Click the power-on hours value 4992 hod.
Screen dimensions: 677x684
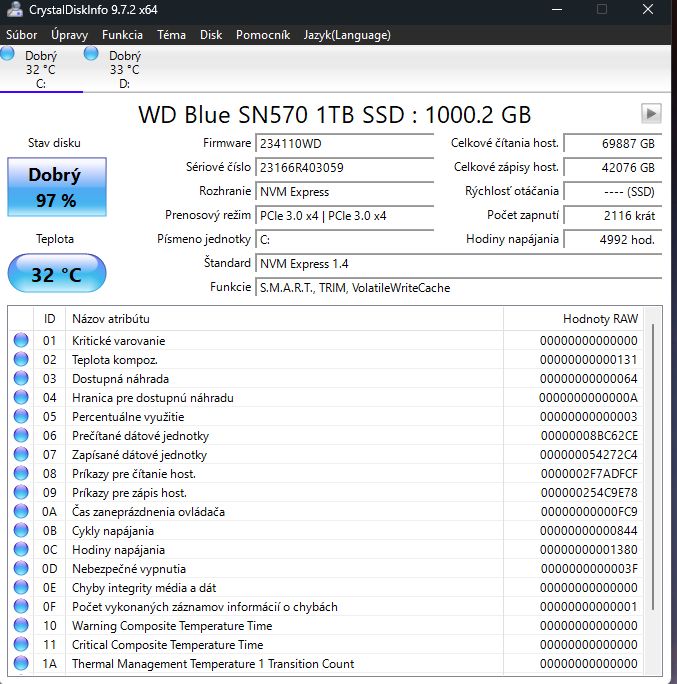coord(612,239)
